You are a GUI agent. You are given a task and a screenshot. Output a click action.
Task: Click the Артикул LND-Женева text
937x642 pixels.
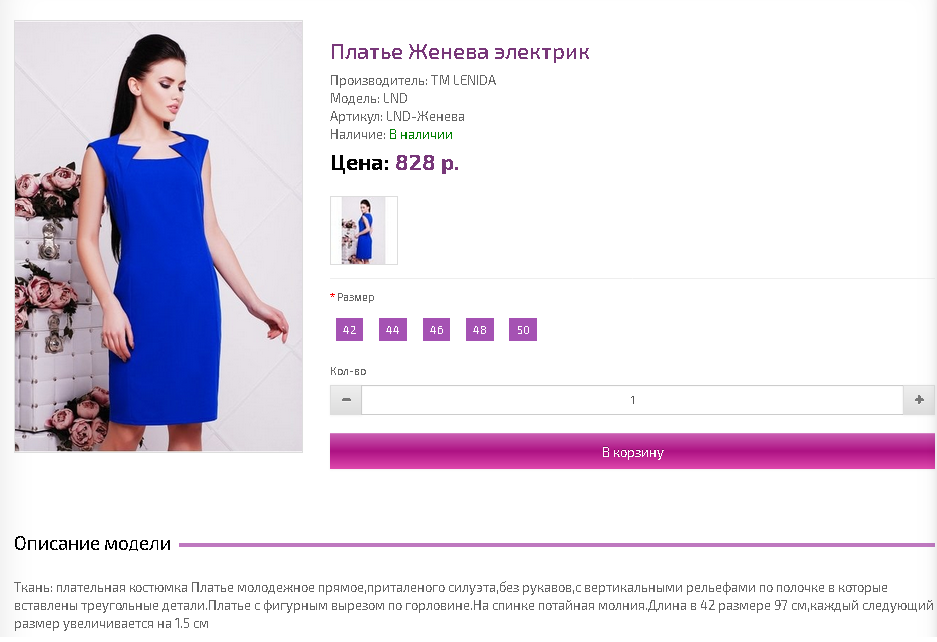(x=397, y=117)
